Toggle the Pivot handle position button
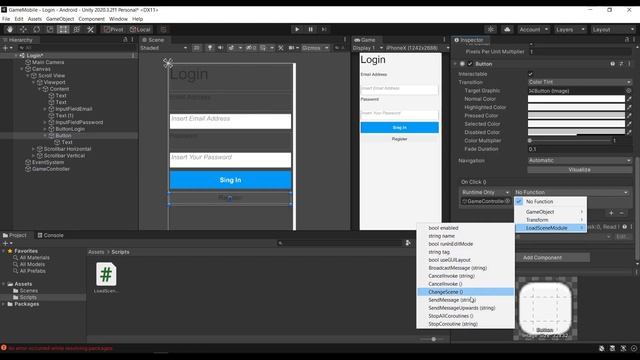 [x=113, y=29]
